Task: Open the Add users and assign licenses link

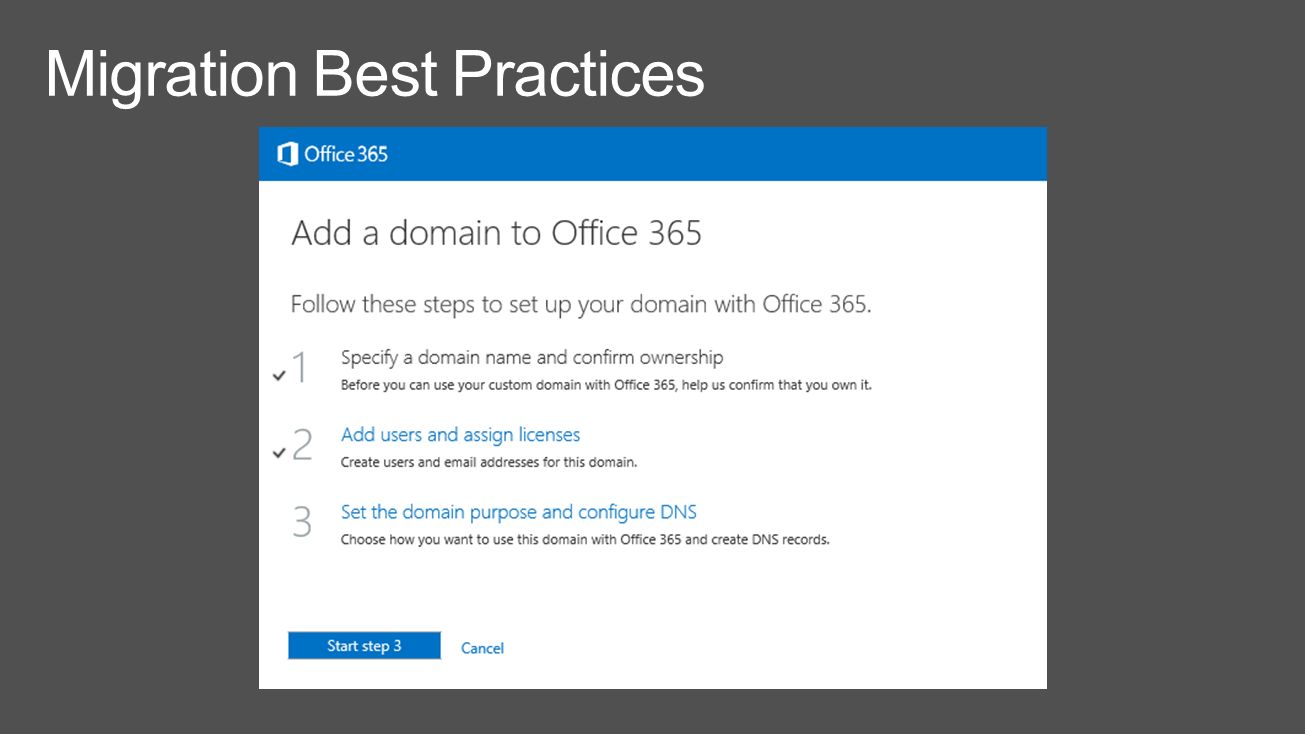Action: tap(460, 435)
